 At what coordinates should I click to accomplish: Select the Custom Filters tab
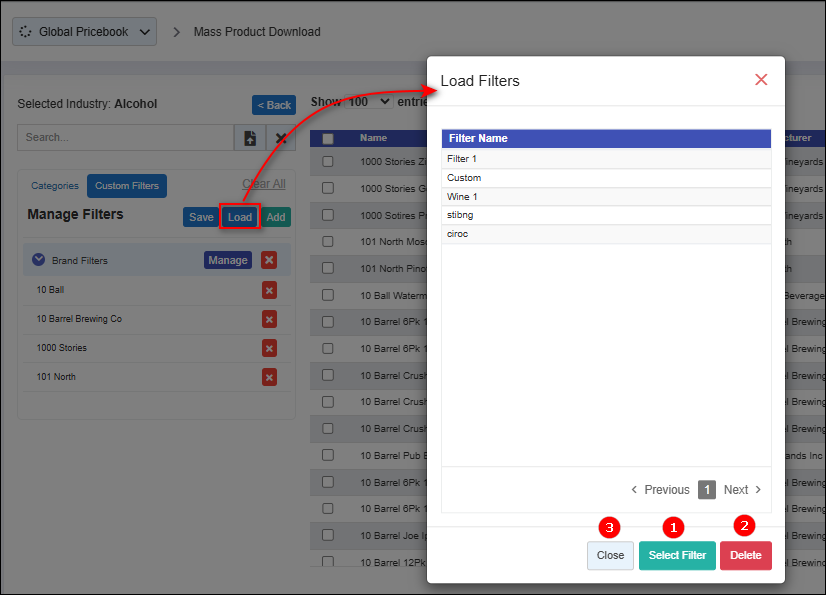(127, 186)
